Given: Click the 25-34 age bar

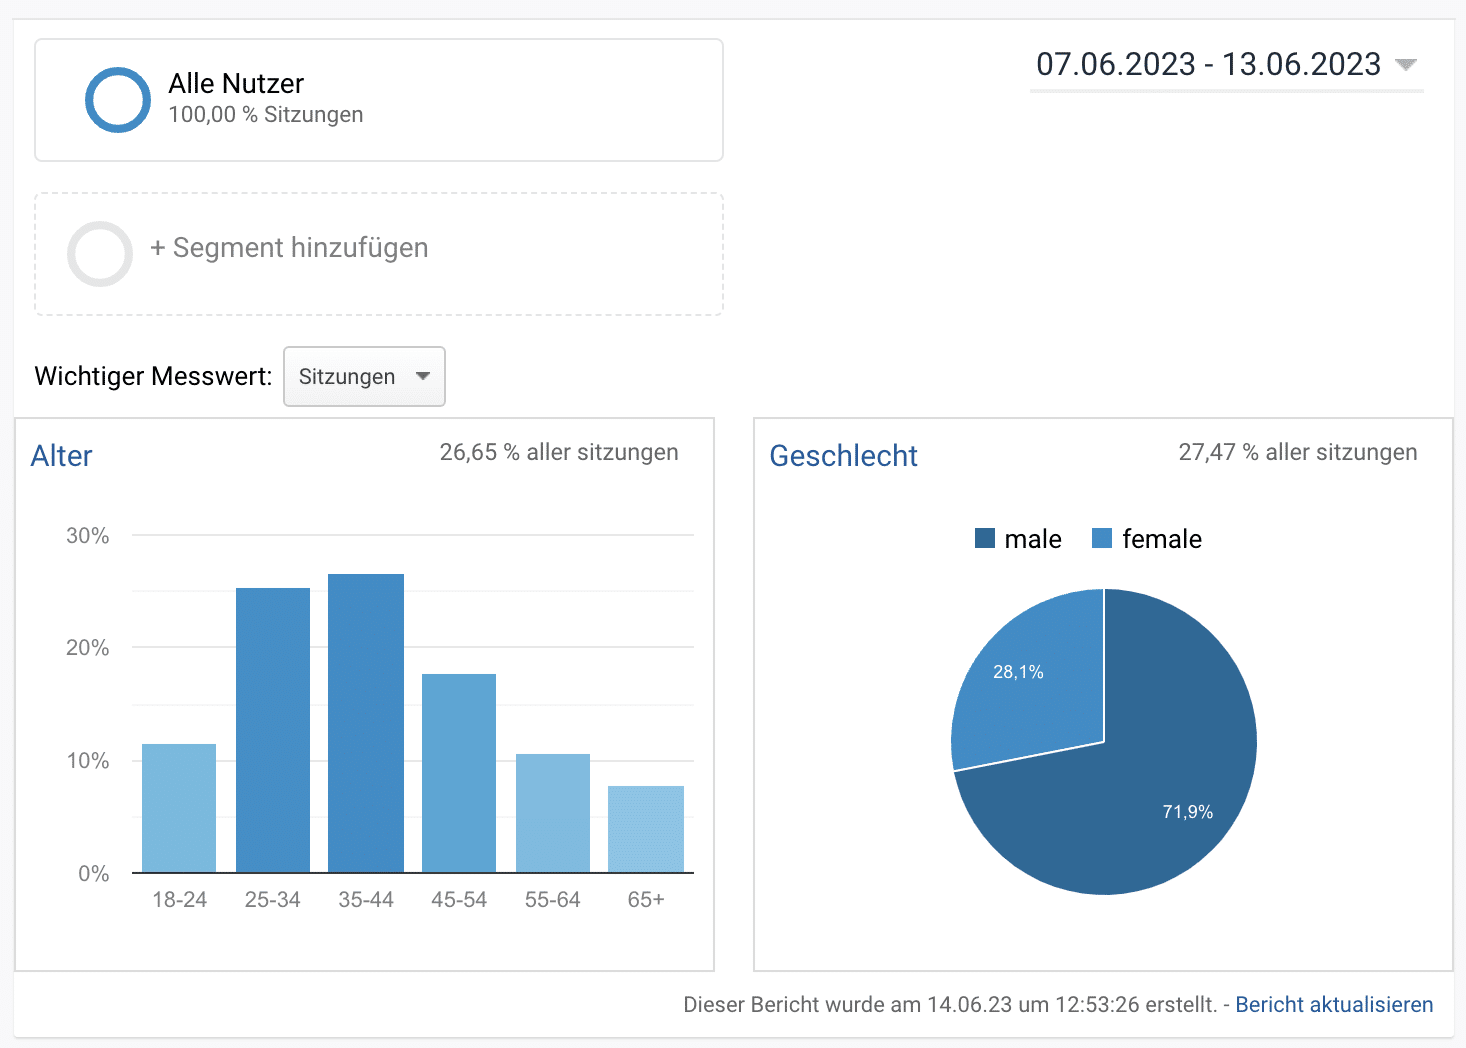Looking at the screenshot, I should coord(273,730).
